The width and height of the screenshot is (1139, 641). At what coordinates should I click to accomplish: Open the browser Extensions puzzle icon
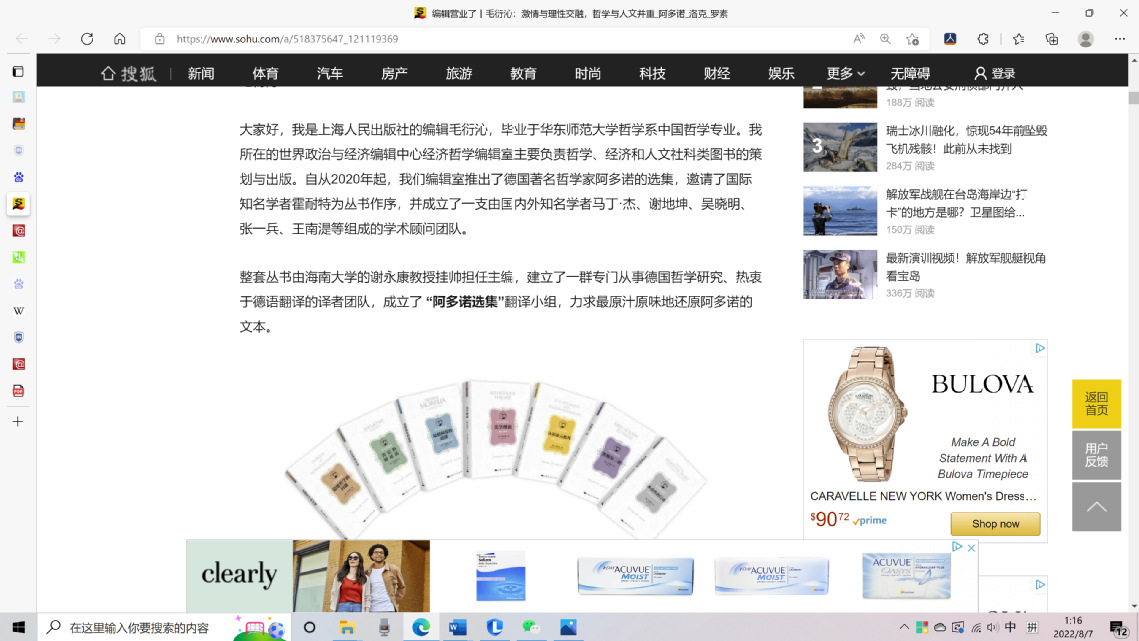pos(983,39)
